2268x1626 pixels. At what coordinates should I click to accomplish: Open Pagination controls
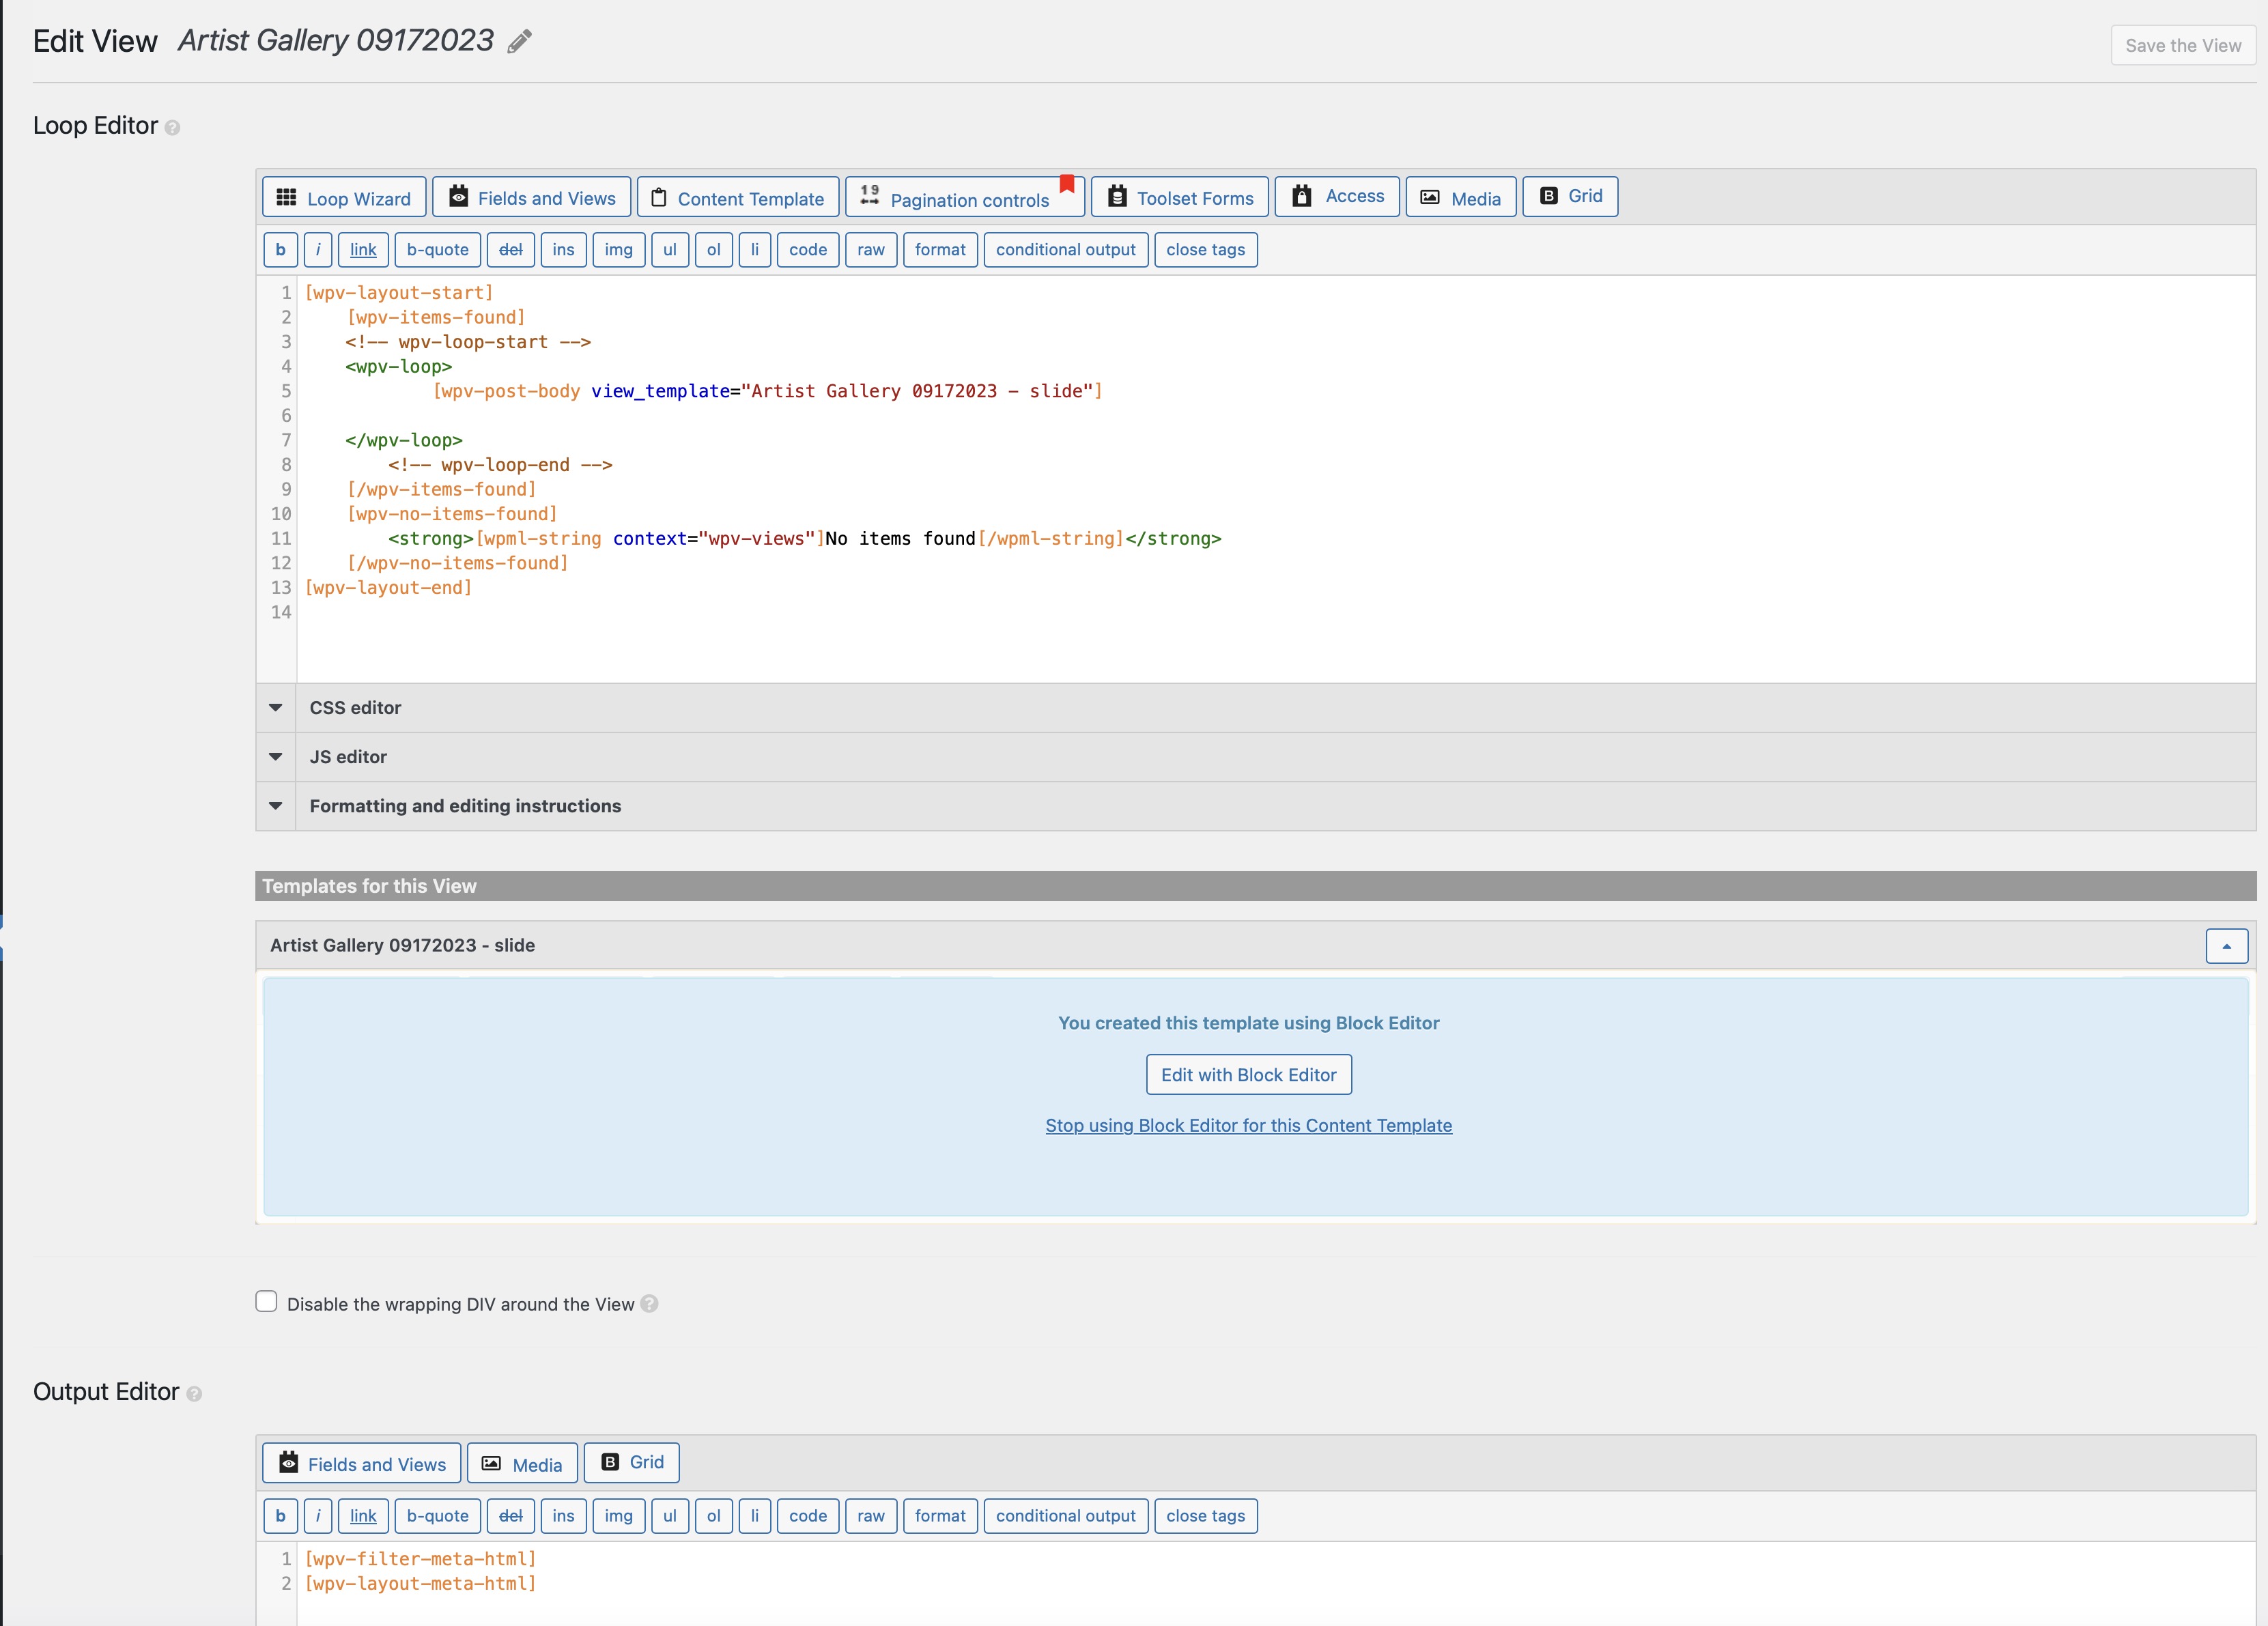click(x=964, y=197)
